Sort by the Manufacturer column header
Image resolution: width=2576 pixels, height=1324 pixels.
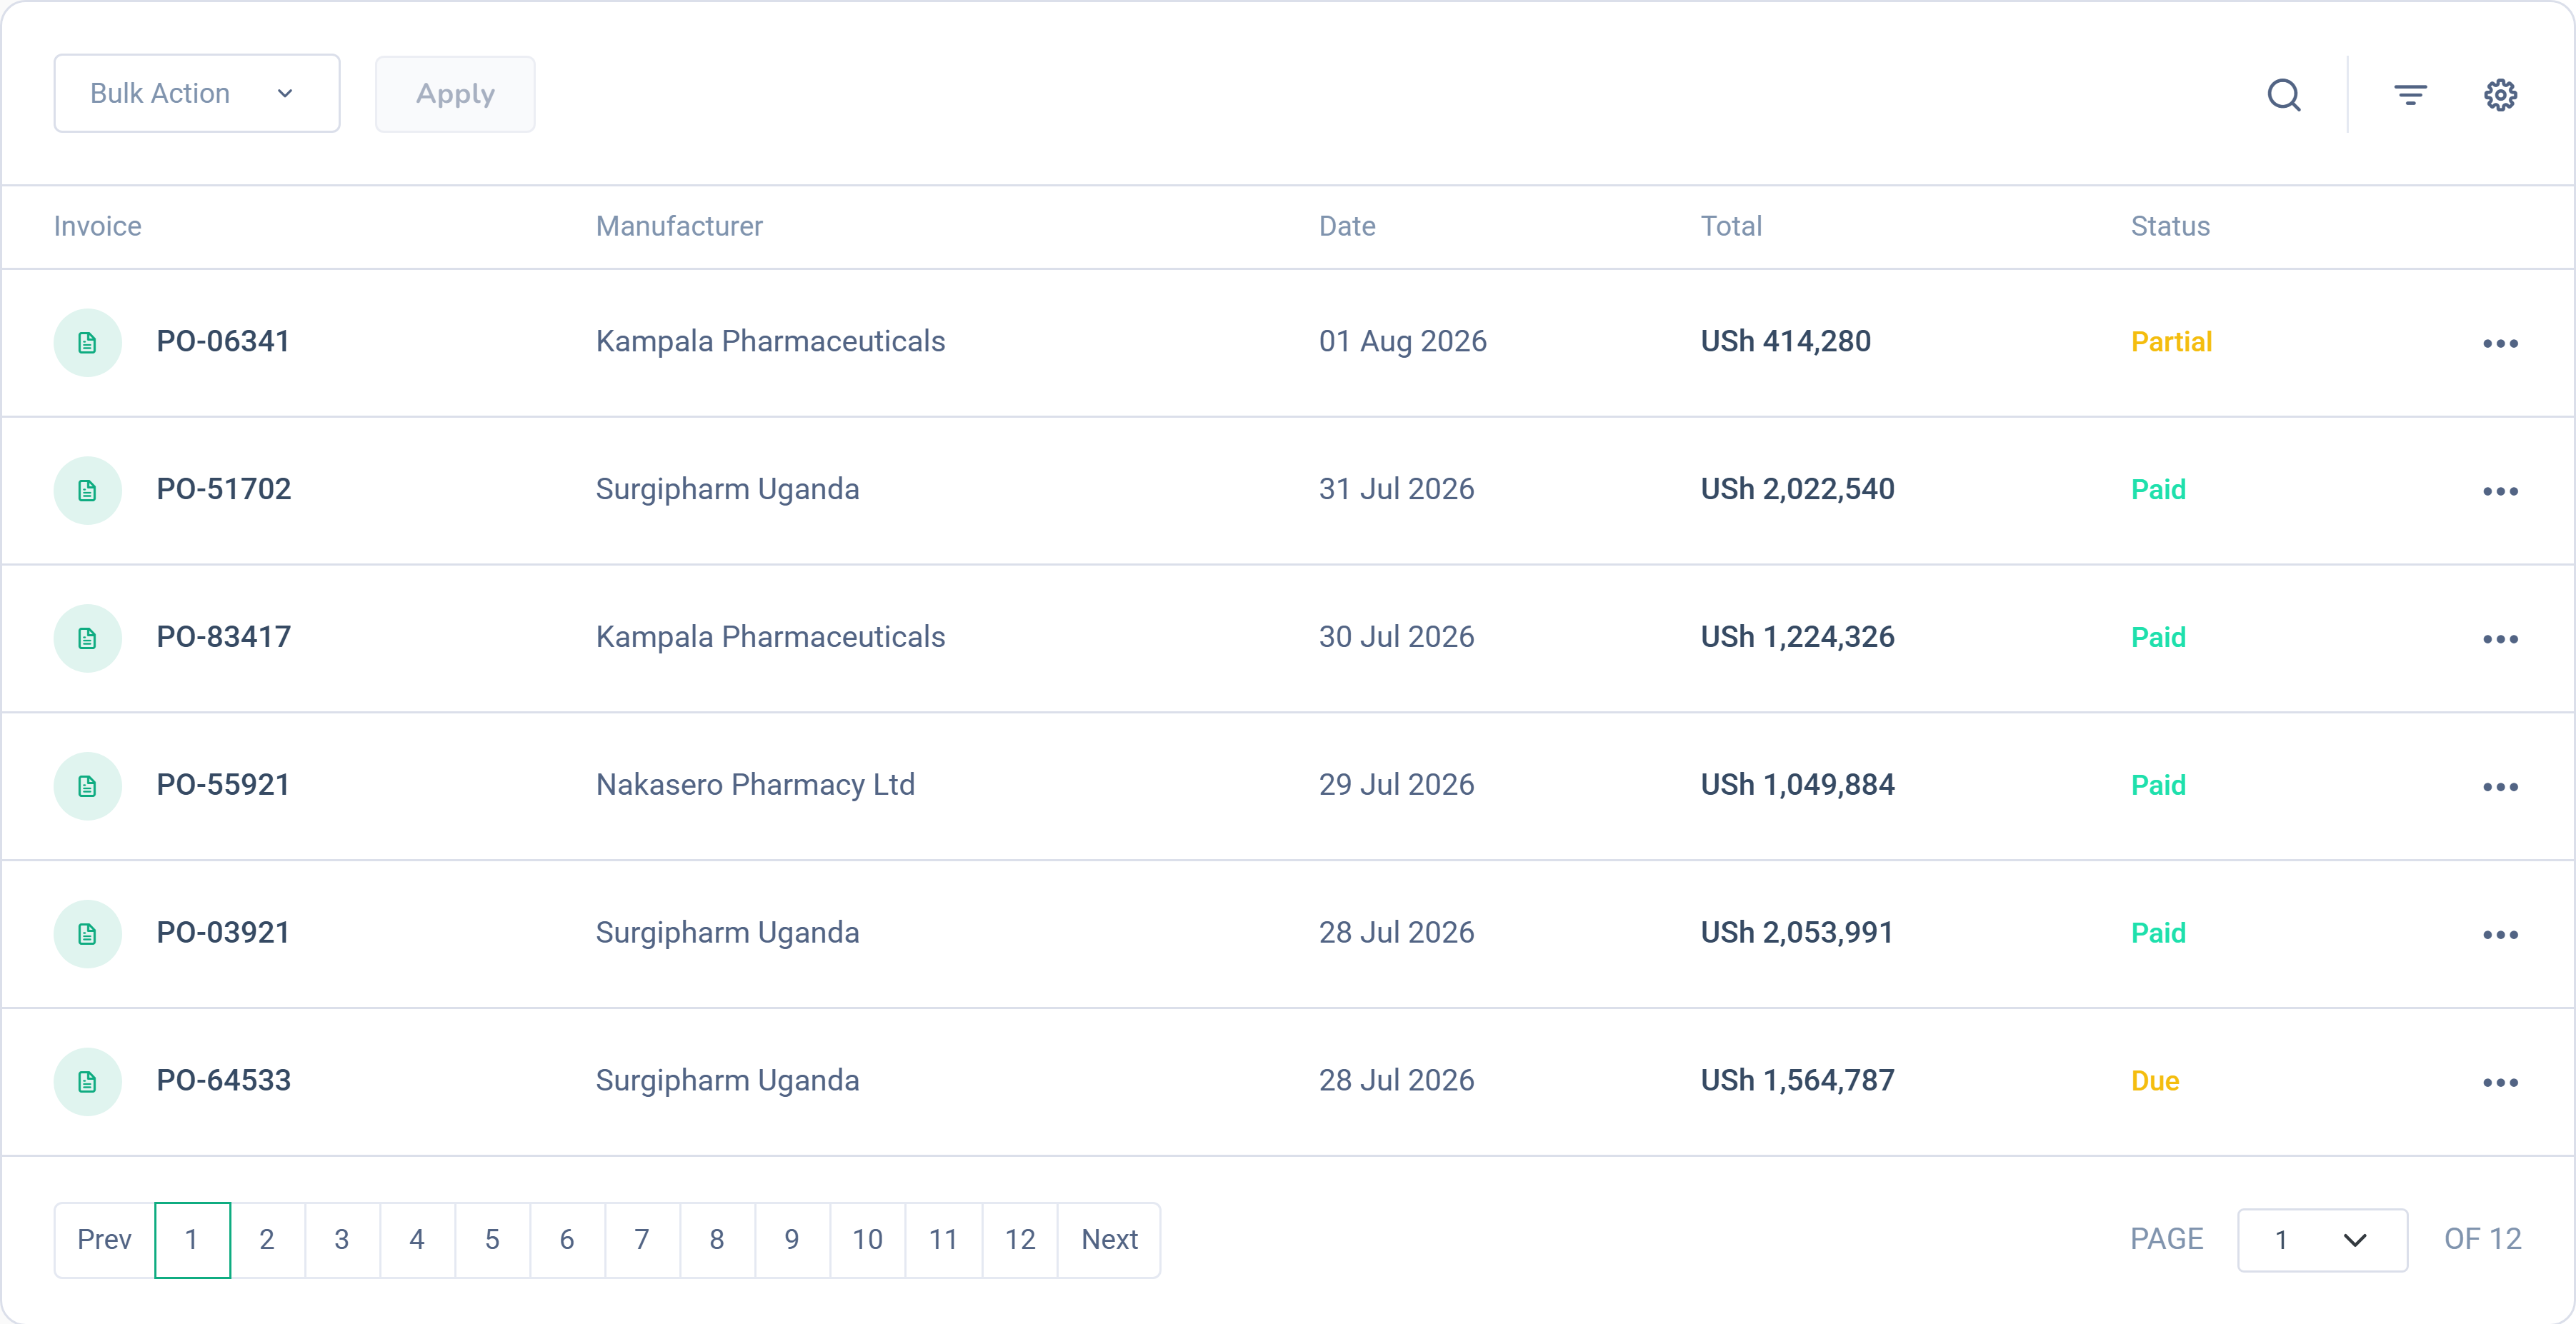679,226
